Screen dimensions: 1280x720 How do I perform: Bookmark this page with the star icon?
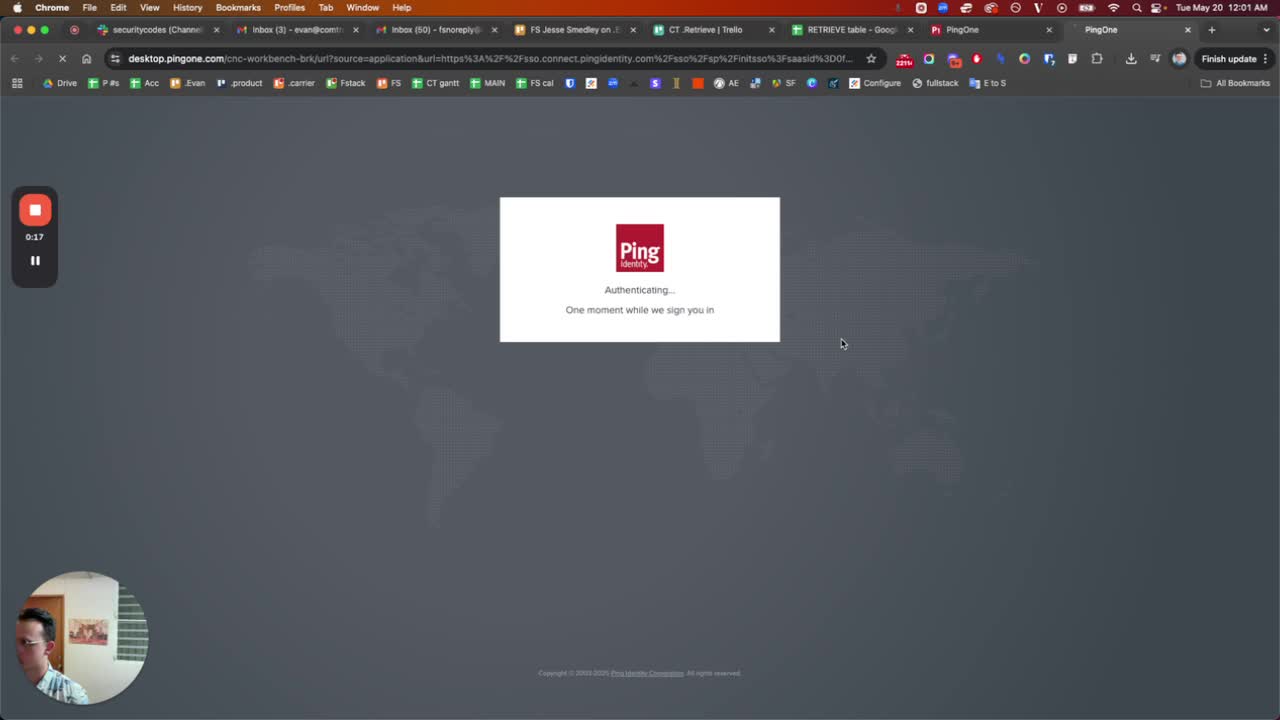[x=871, y=59]
